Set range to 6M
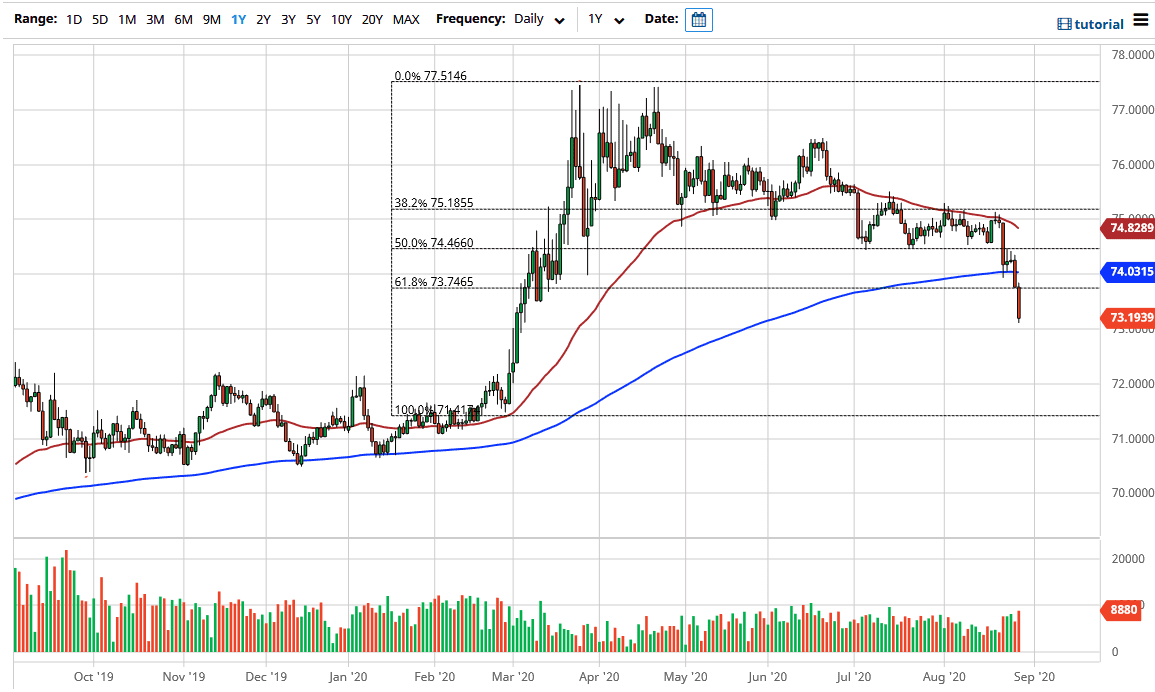The width and height of the screenshot is (1155, 692). pos(183,20)
